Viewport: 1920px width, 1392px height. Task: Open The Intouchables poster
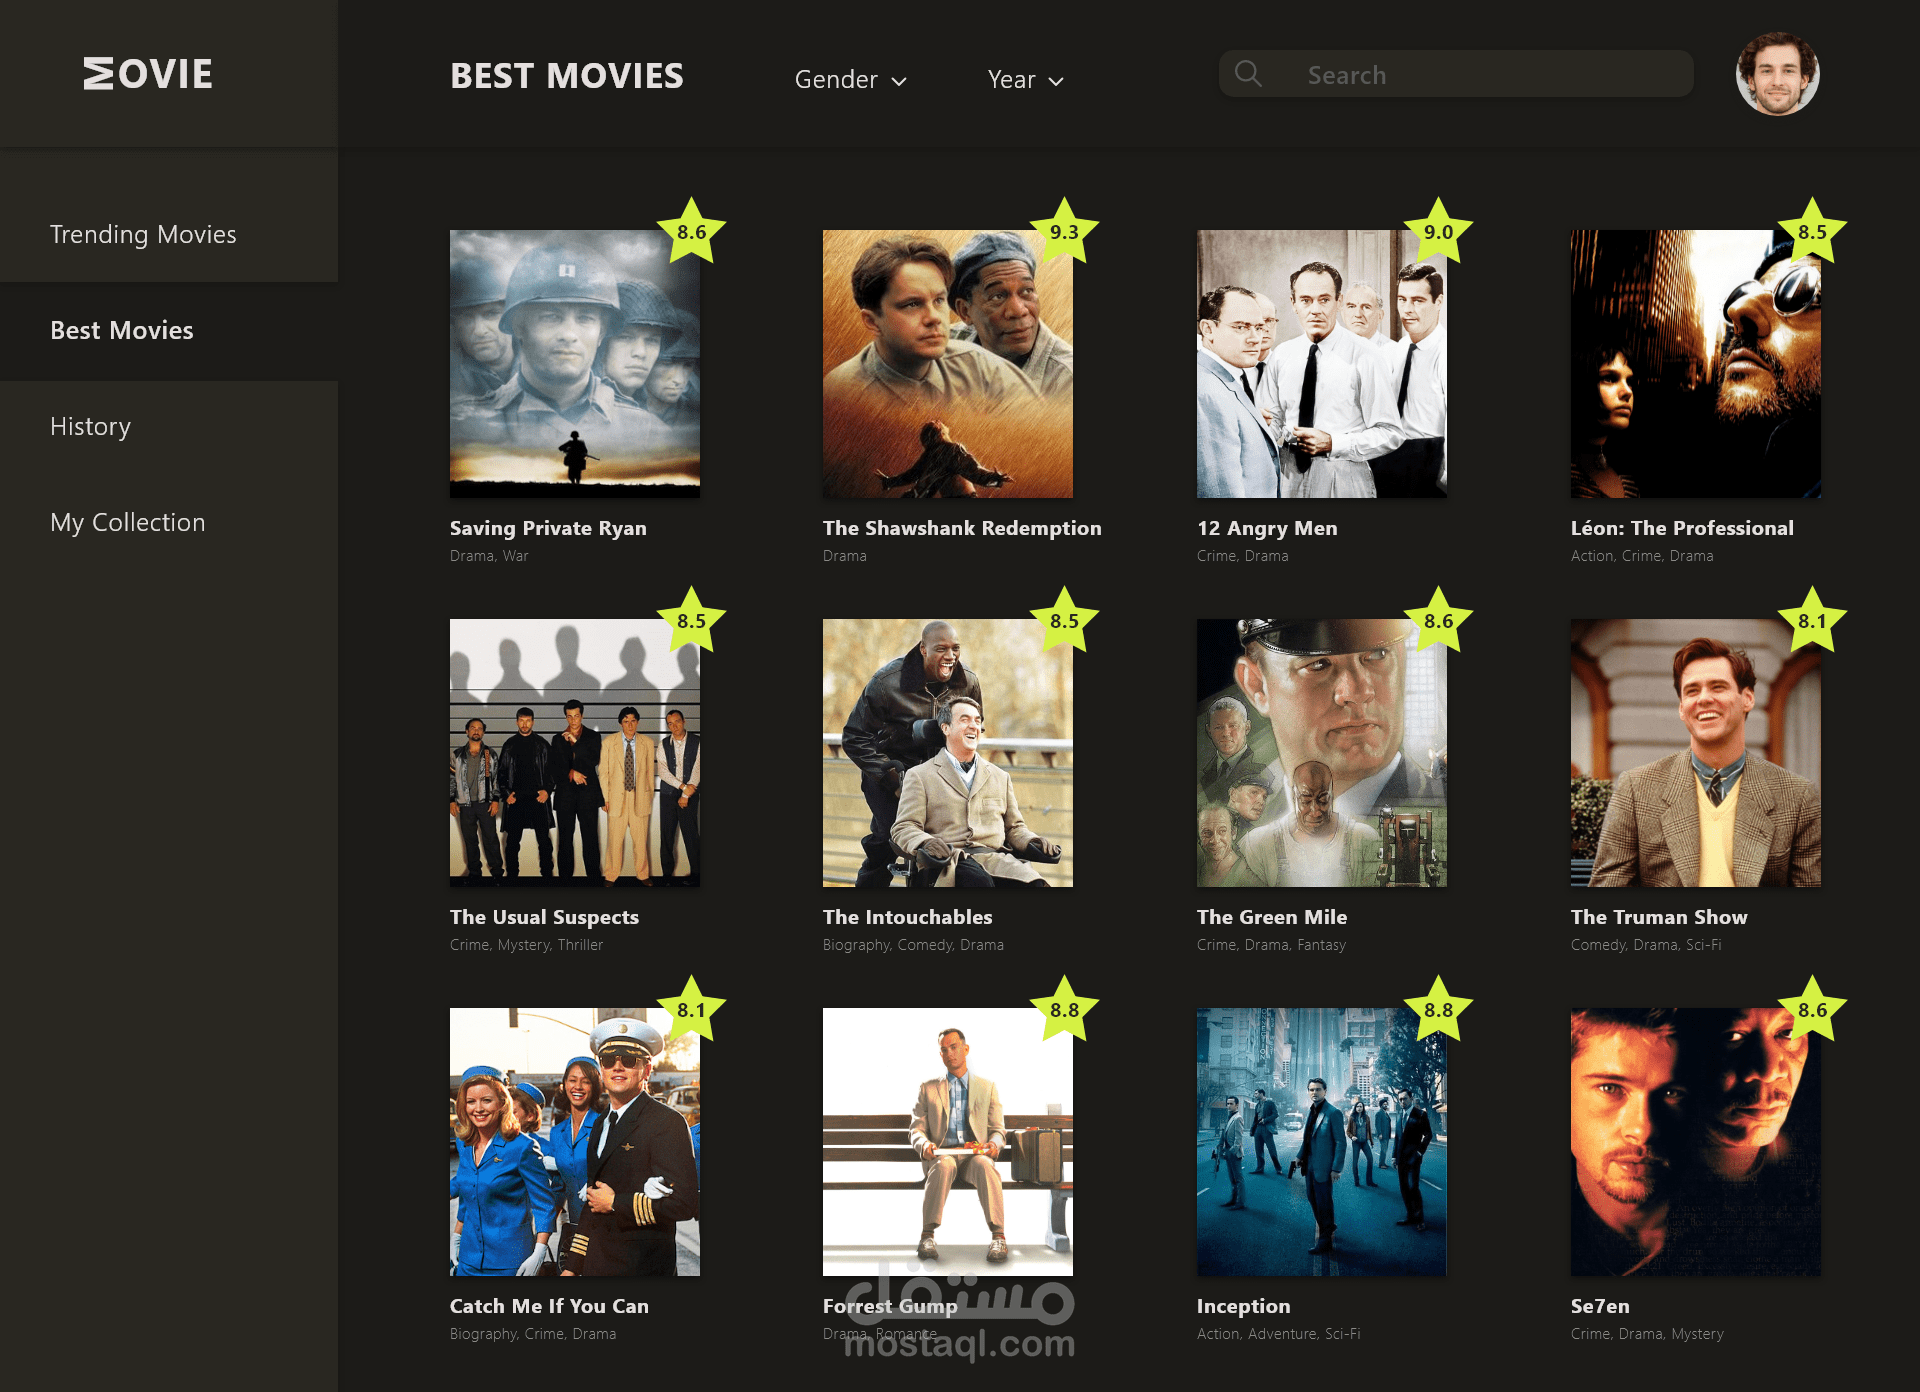coord(948,753)
